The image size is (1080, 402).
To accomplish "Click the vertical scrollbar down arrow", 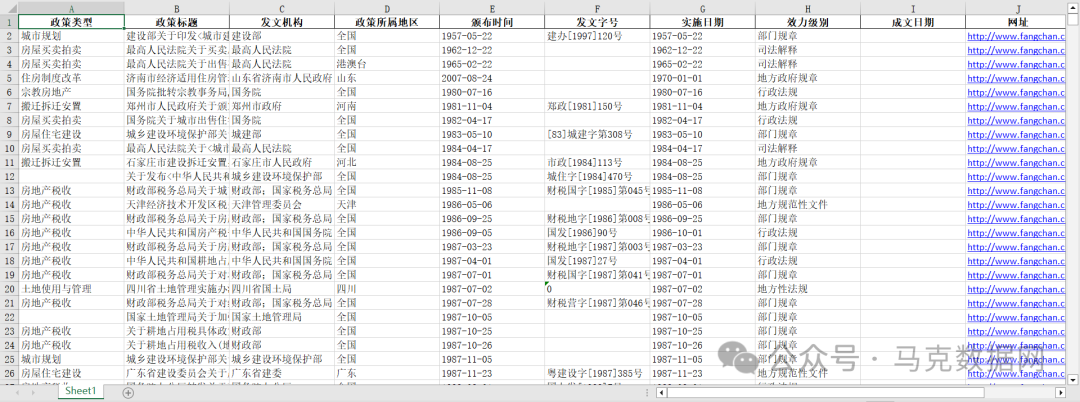I will (1072, 379).
